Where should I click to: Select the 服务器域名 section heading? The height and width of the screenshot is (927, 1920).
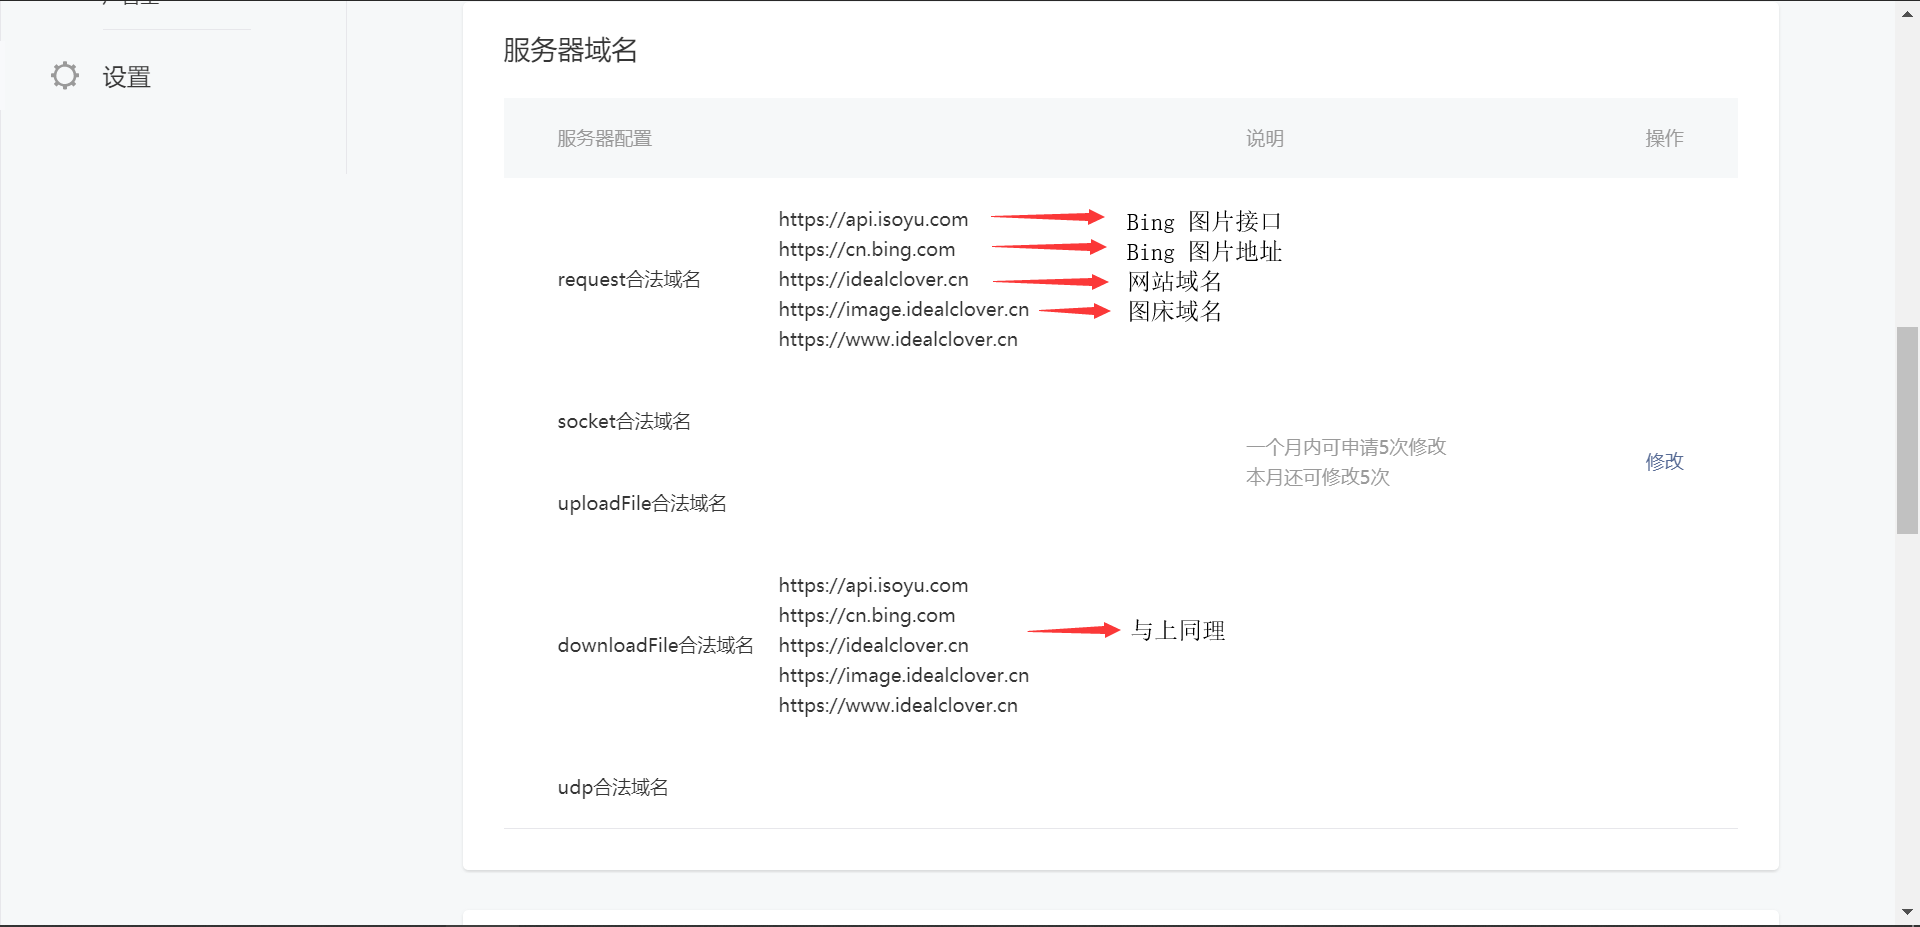click(570, 50)
